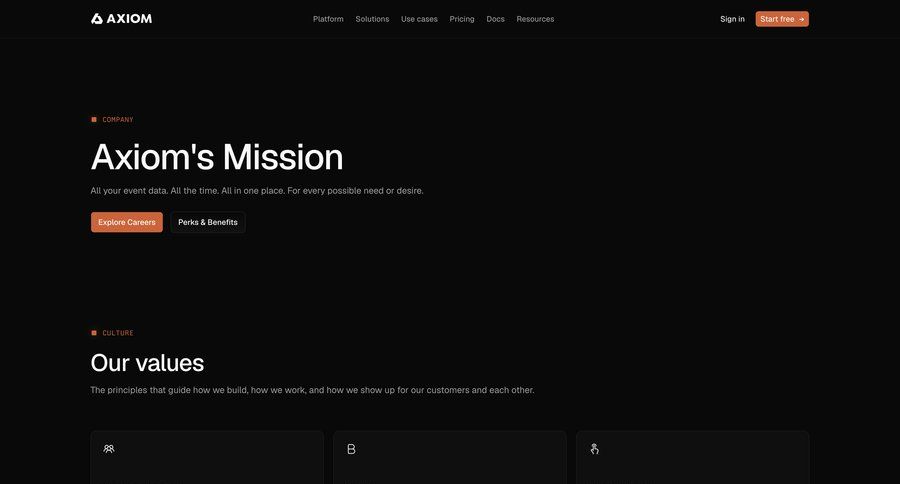Click the Explore Careers button
Image resolution: width=900 pixels, height=484 pixels.
point(127,222)
